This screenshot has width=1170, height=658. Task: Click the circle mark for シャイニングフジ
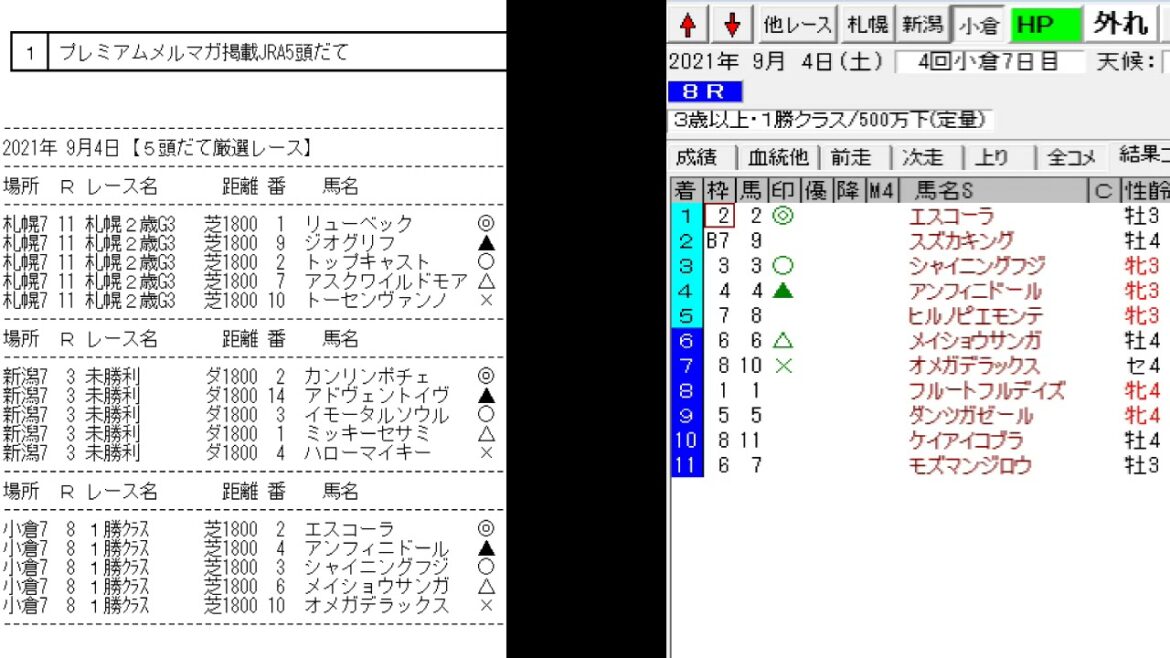coord(783,266)
